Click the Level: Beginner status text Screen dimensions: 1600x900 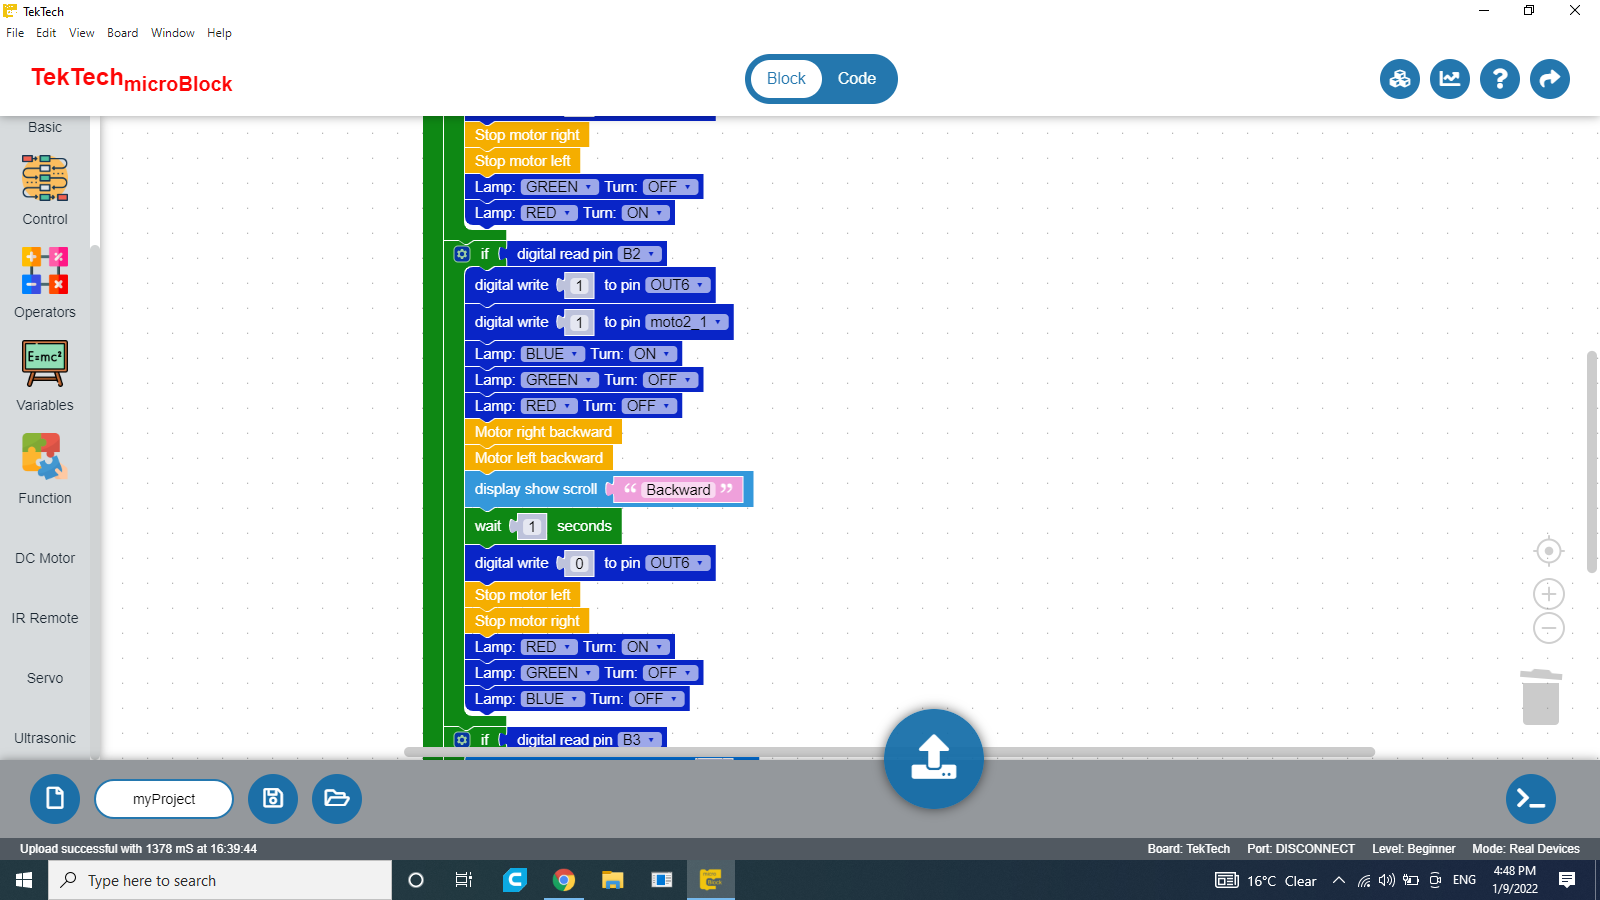(1414, 849)
